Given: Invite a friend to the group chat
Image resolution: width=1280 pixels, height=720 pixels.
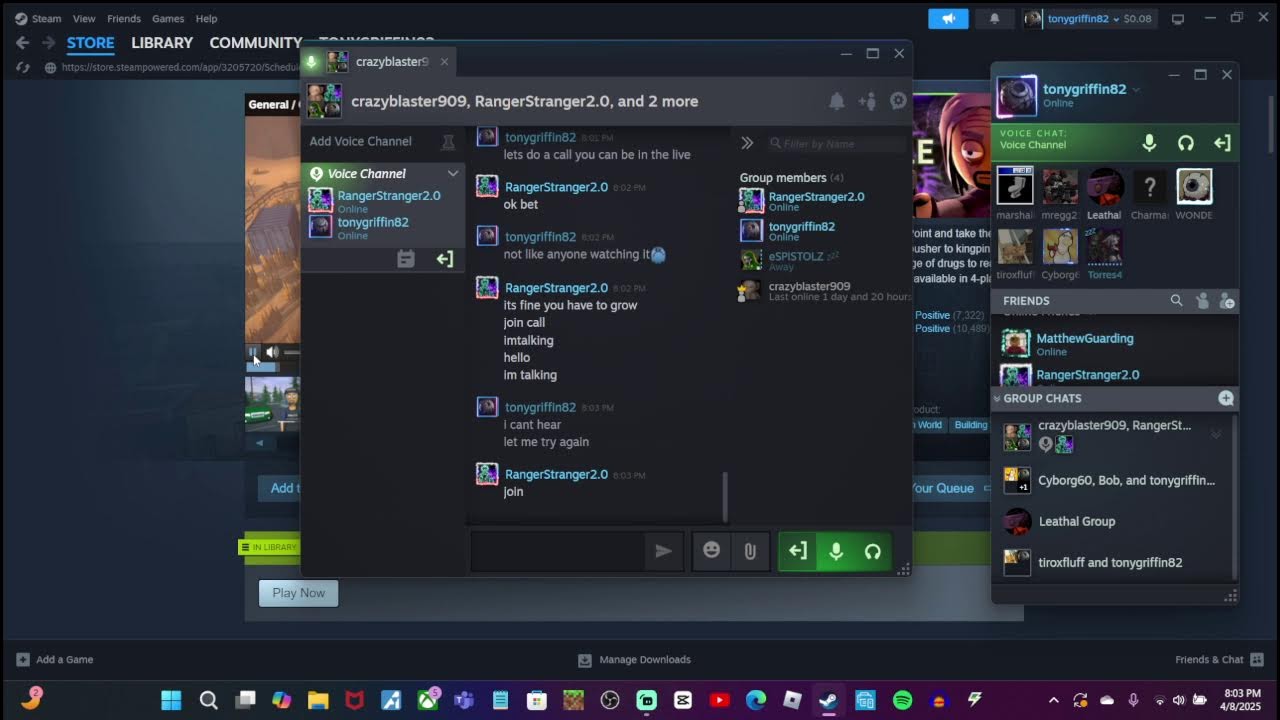Looking at the screenshot, I should click(x=867, y=101).
